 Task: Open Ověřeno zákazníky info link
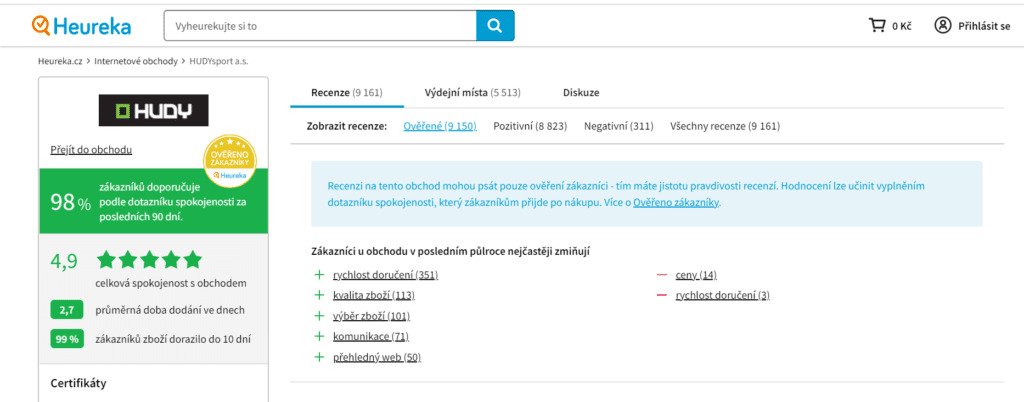pos(677,203)
